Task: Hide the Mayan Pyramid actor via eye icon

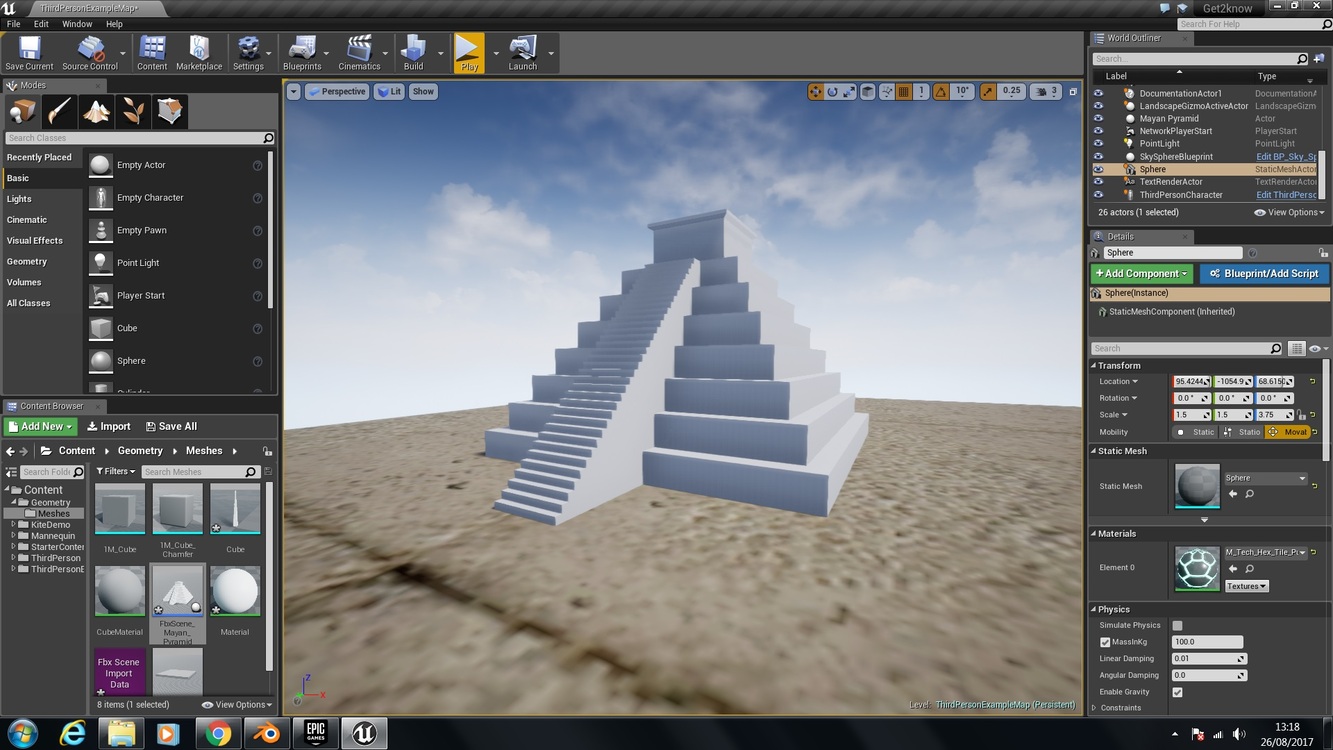Action: click(x=1098, y=118)
